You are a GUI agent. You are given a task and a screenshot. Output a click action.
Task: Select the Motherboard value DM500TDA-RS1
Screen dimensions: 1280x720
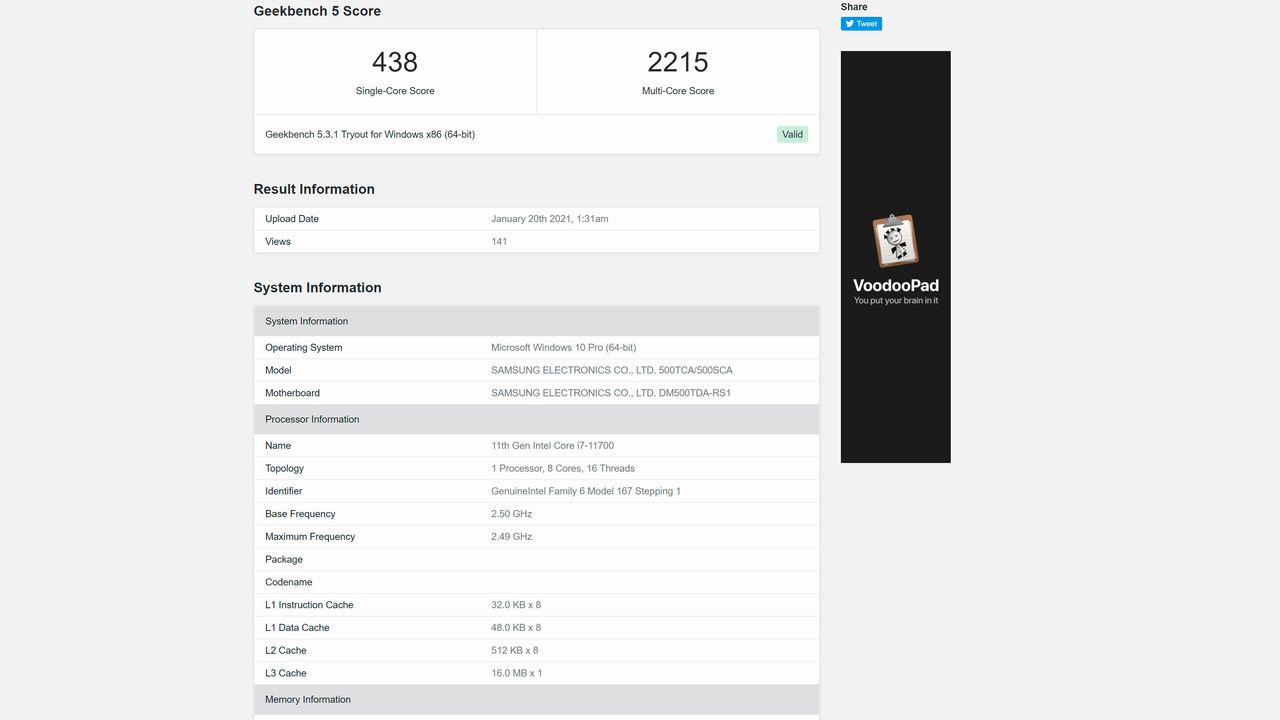point(611,394)
